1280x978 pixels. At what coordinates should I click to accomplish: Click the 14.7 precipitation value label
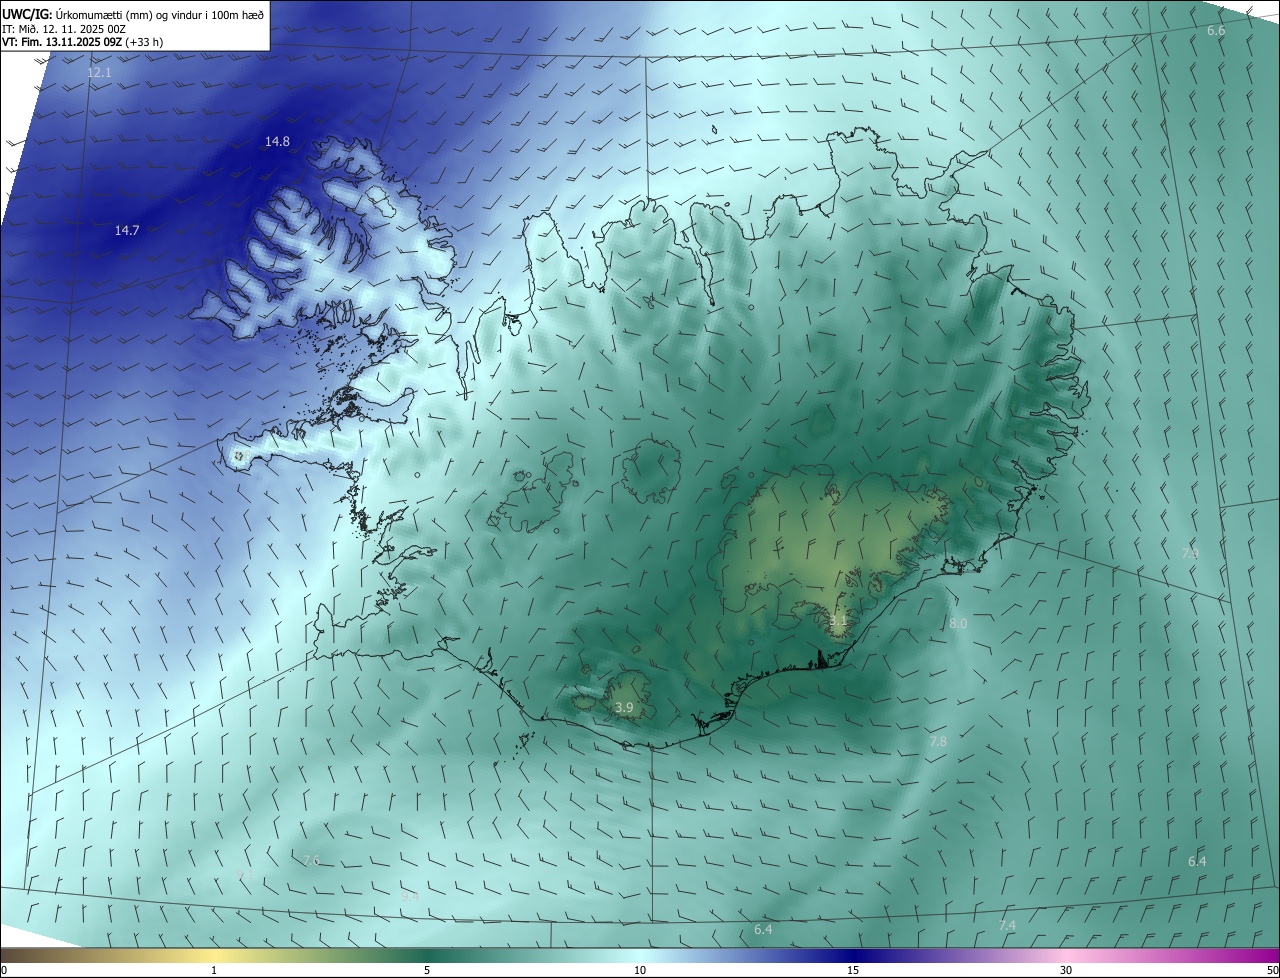pos(127,230)
